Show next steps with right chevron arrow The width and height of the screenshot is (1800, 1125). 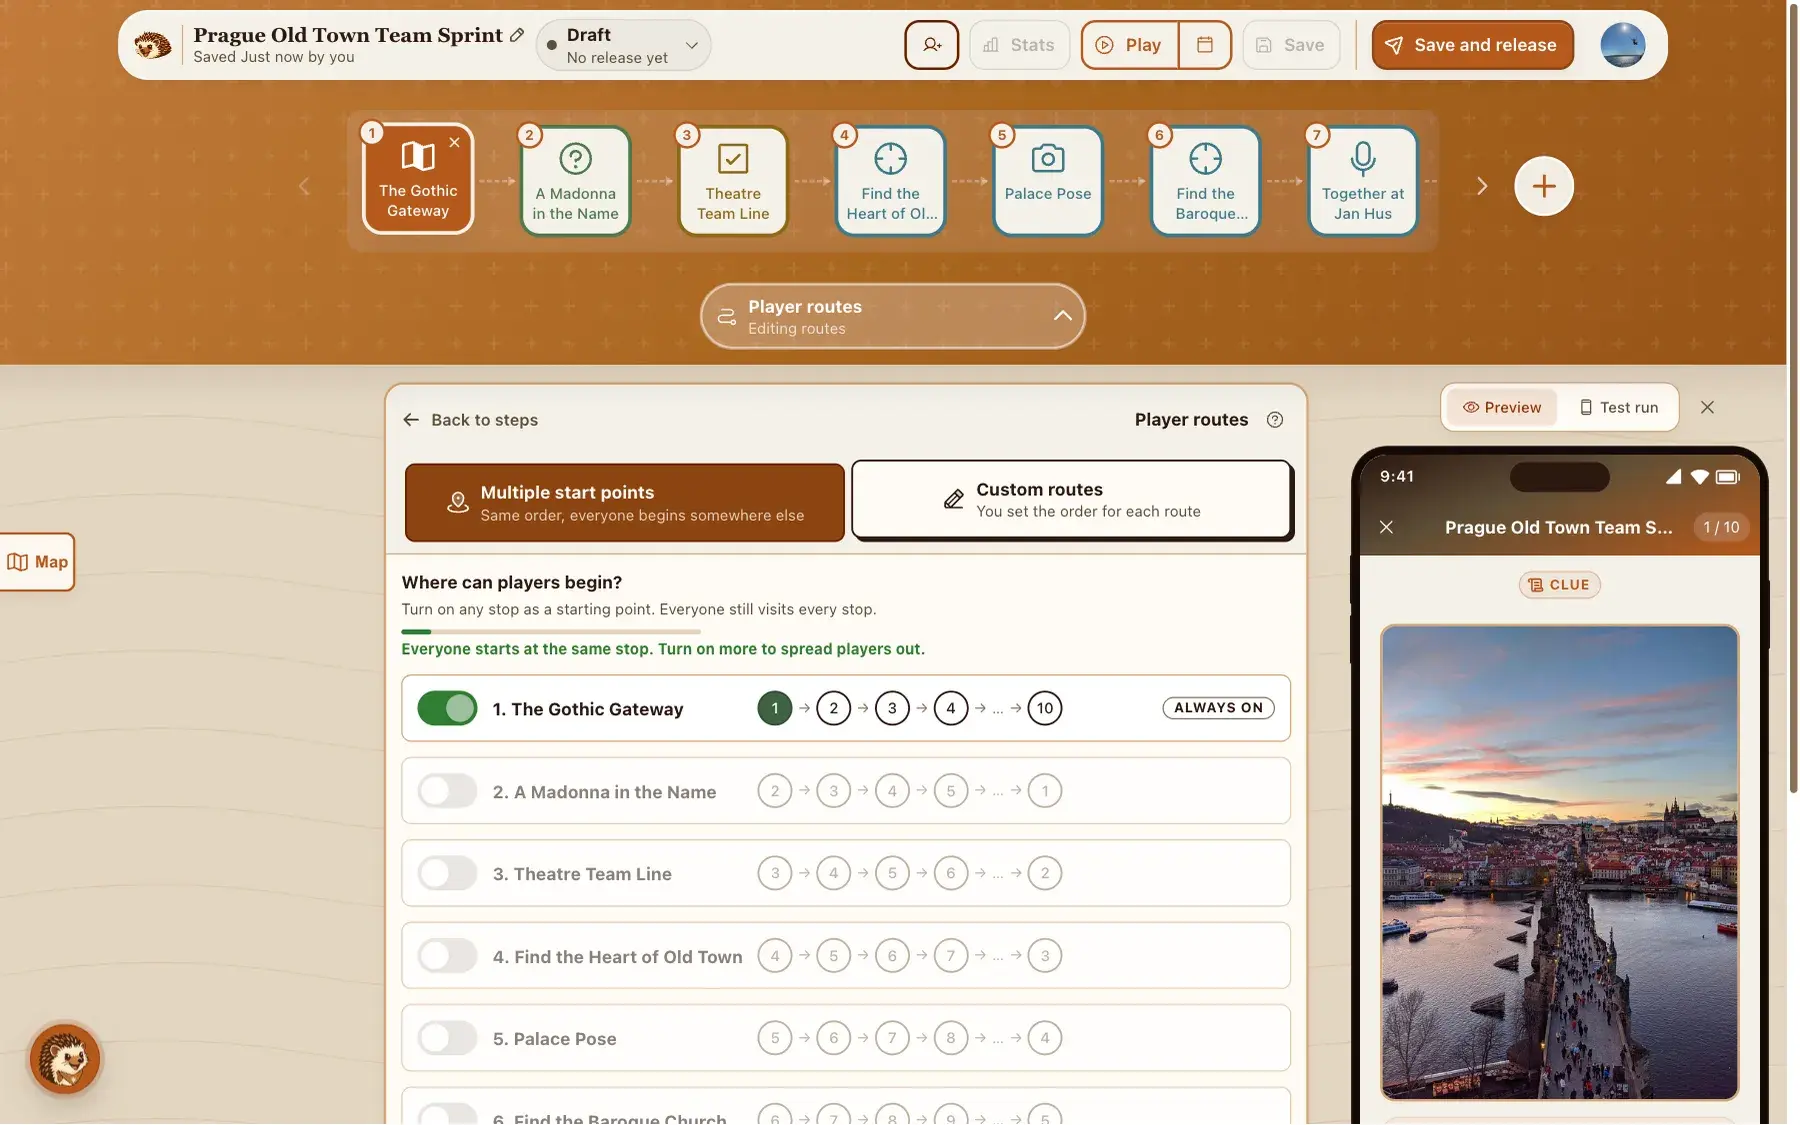pos(1482,186)
